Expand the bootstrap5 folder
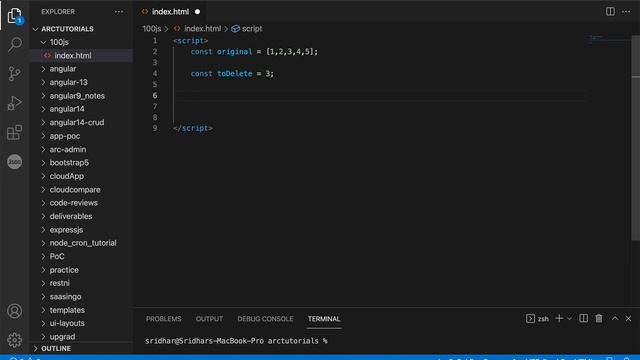Image resolution: width=640 pixels, height=360 pixels. tap(43, 162)
